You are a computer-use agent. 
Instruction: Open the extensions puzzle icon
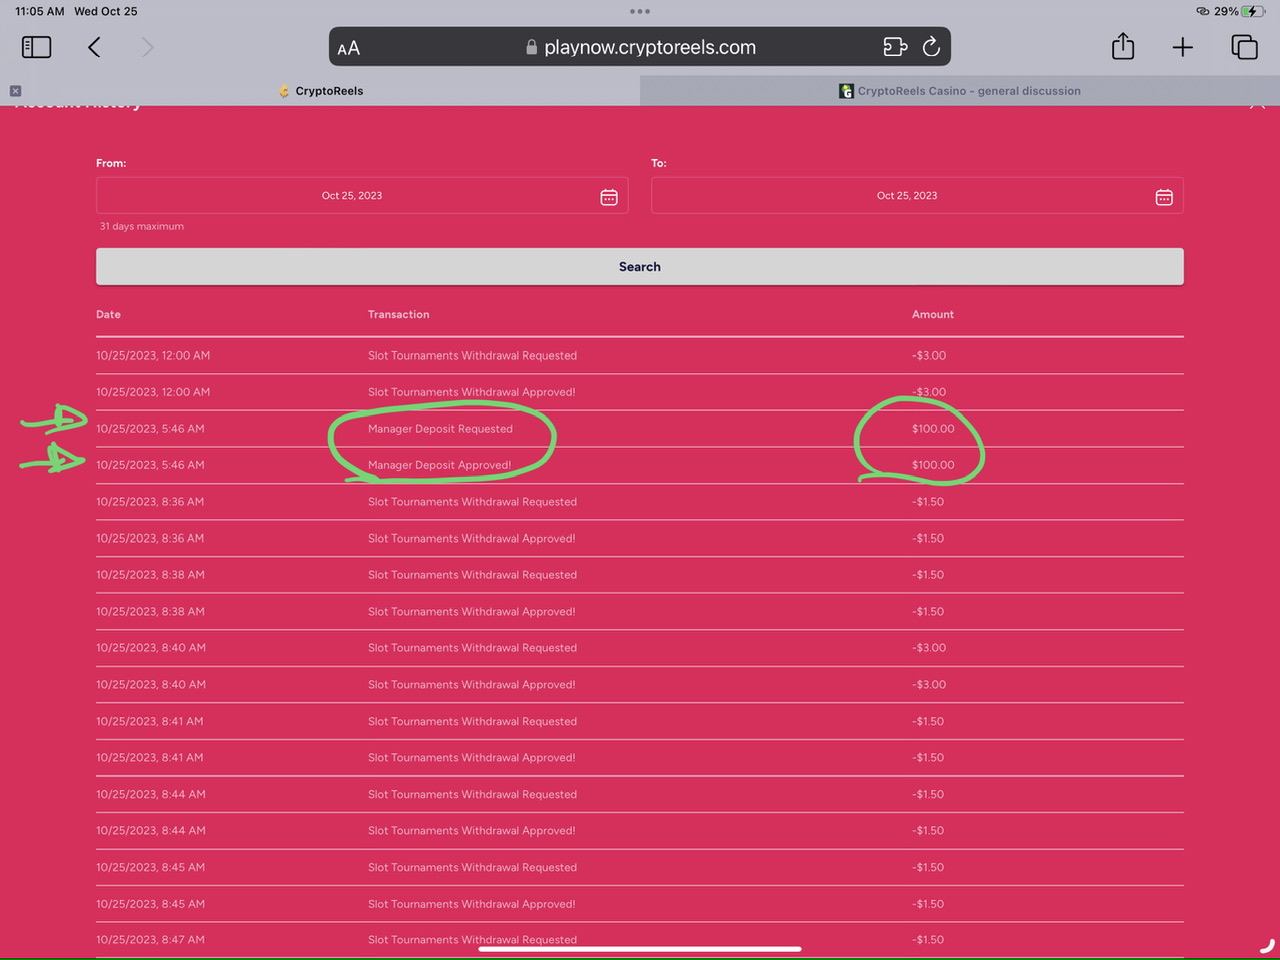[895, 47]
